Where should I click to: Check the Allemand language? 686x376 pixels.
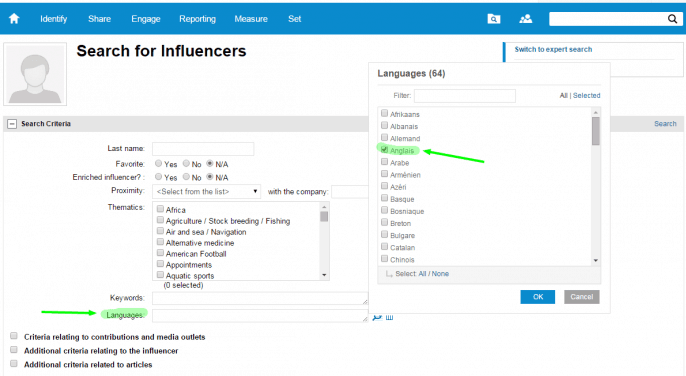click(x=384, y=138)
